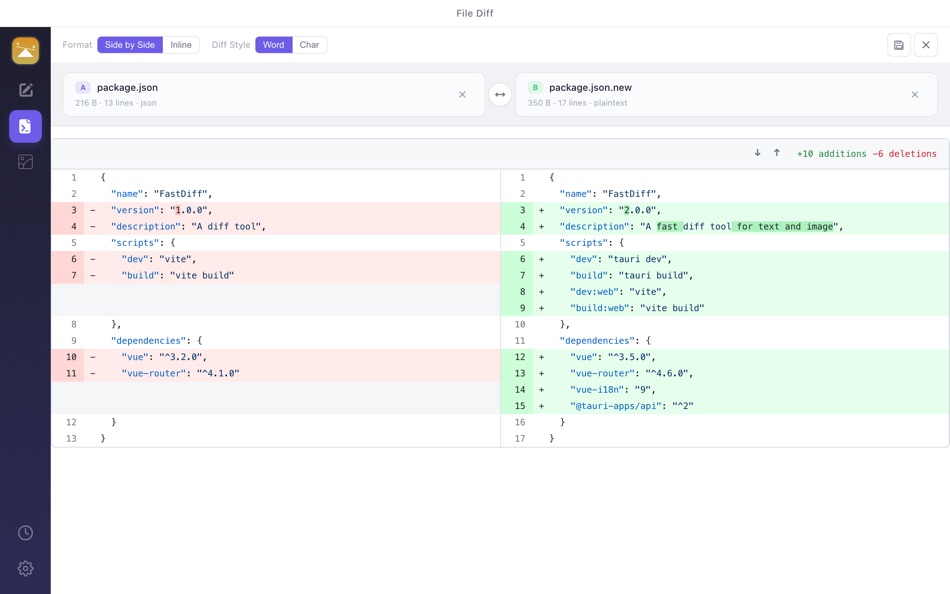Click the added line "build:web": "vite build"
This screenshot has width=950, height=594.
(x=725, y=309)
